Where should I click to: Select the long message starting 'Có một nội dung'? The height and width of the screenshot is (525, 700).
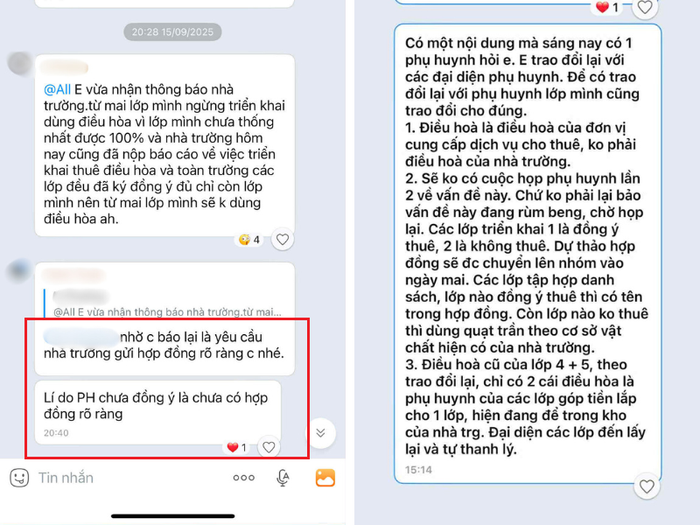[x=528, y=253]
